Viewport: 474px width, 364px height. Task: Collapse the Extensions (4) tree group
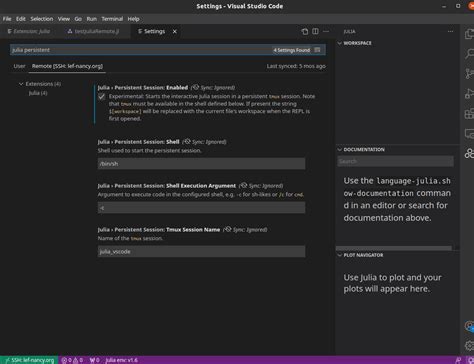[x=21, y=84]
